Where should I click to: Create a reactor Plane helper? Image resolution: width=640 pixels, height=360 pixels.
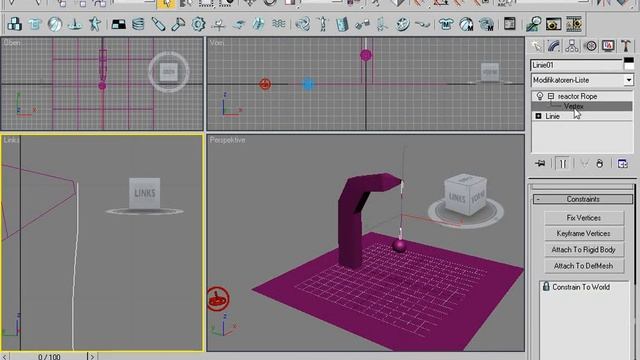coord(119,24)
